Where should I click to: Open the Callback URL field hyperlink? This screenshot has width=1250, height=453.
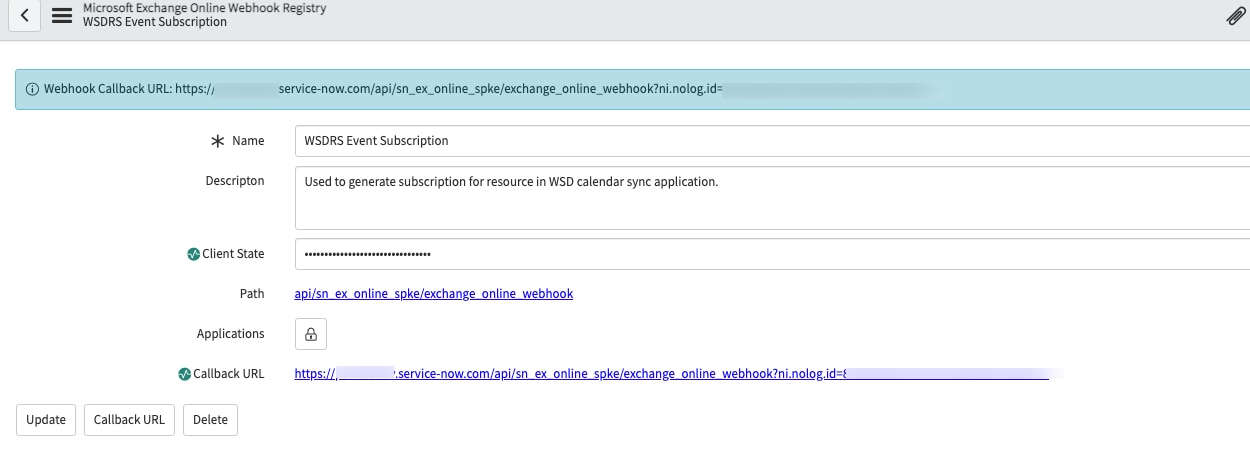pos(671,374)
